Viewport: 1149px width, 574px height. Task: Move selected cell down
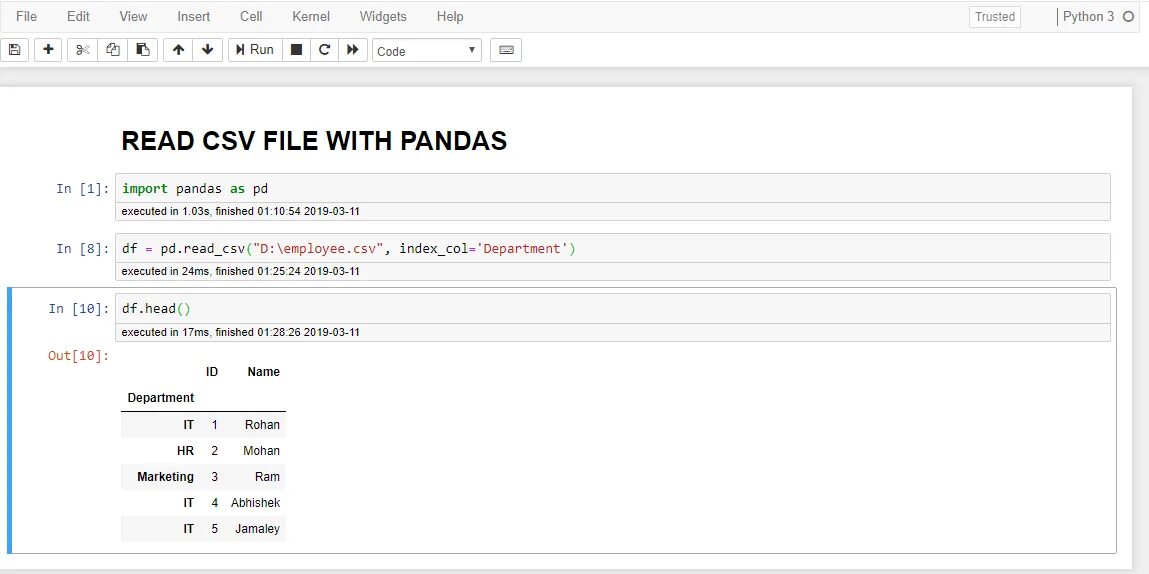click(207, 50)
